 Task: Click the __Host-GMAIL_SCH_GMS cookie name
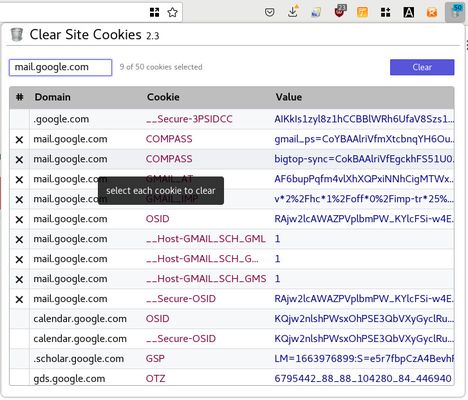(206, 279)
